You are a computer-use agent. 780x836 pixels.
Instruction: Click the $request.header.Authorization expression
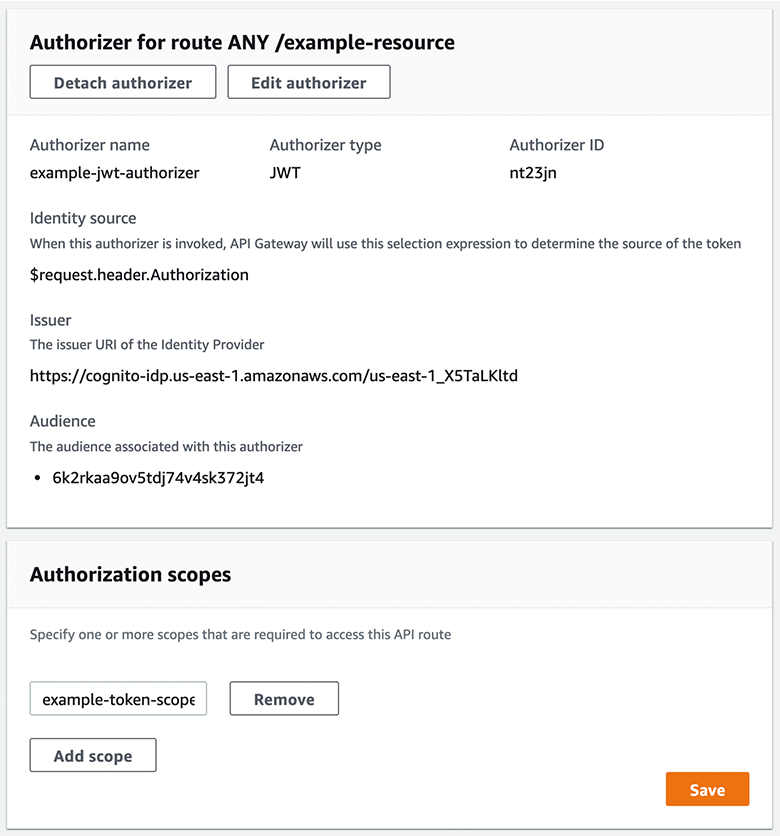click(x=139, y=274)
